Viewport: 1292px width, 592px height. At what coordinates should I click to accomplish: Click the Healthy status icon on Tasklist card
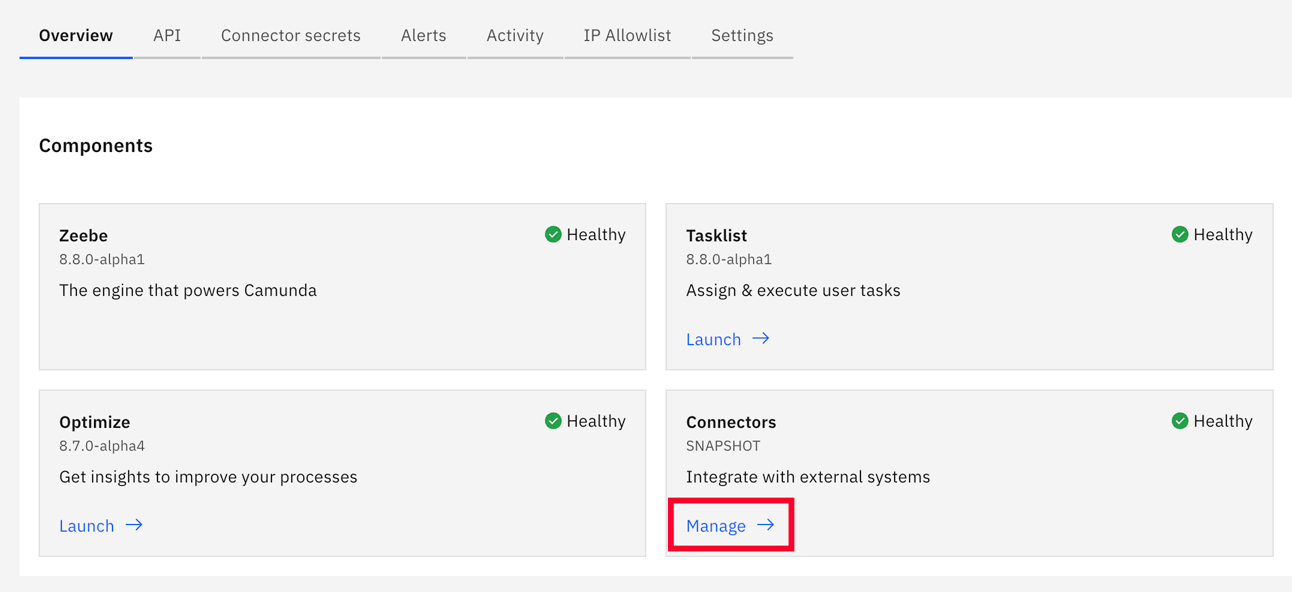tap(1180, 234)
